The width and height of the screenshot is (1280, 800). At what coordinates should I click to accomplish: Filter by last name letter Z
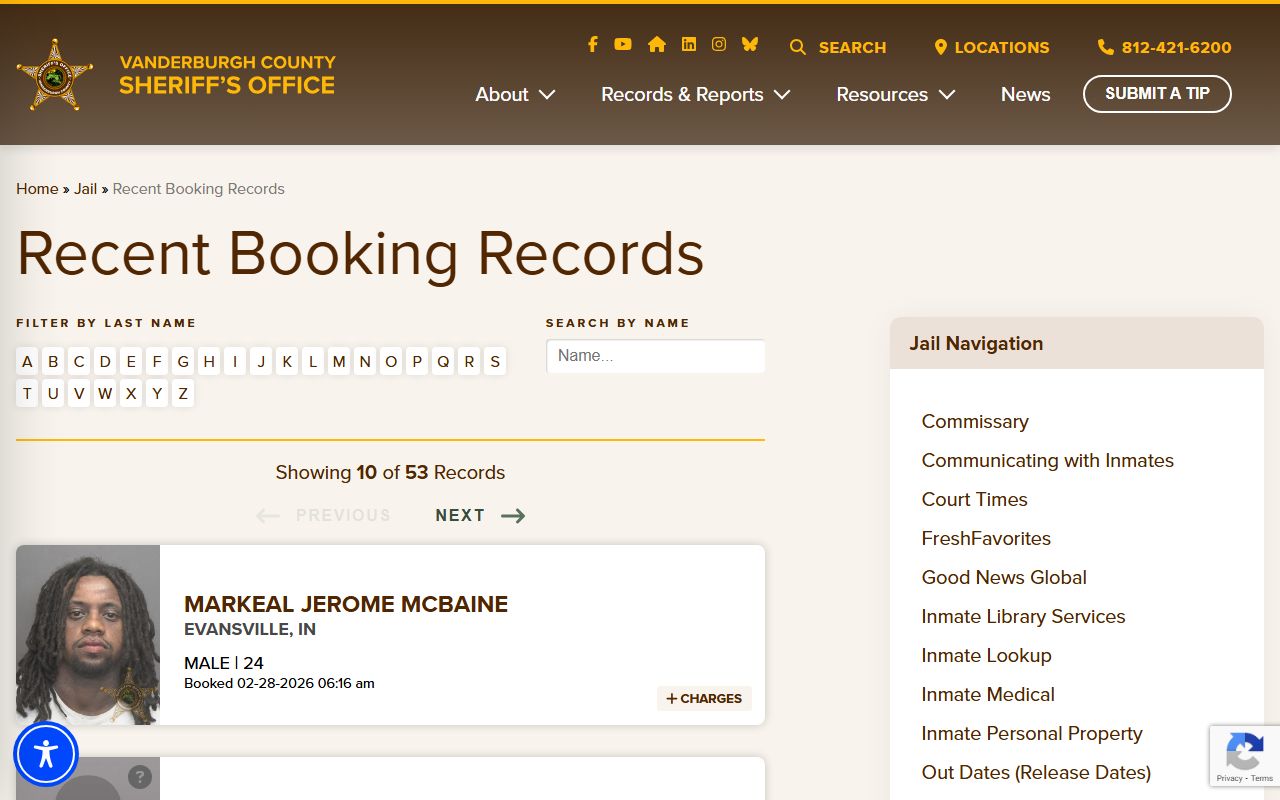pyautogui.click(x=183, y=394)
